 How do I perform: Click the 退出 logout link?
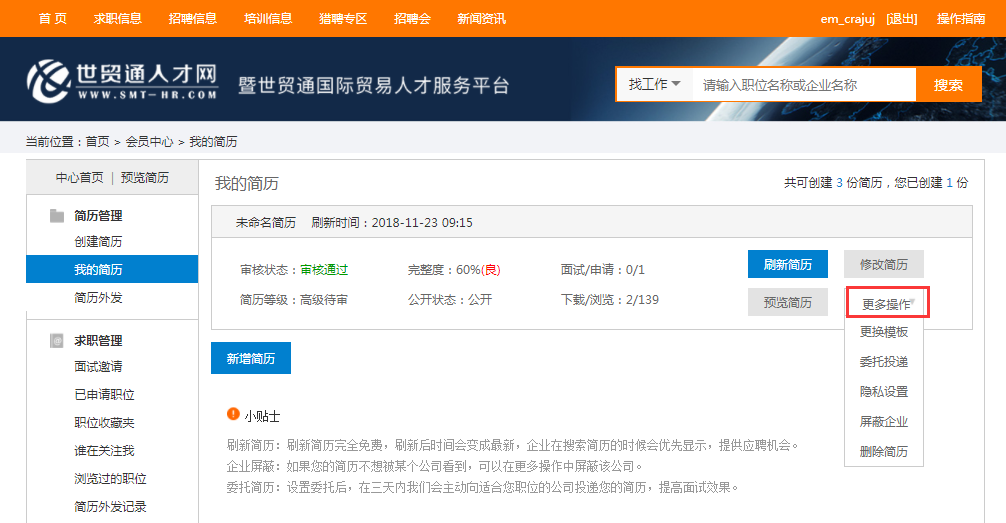[x=901, y=18]
